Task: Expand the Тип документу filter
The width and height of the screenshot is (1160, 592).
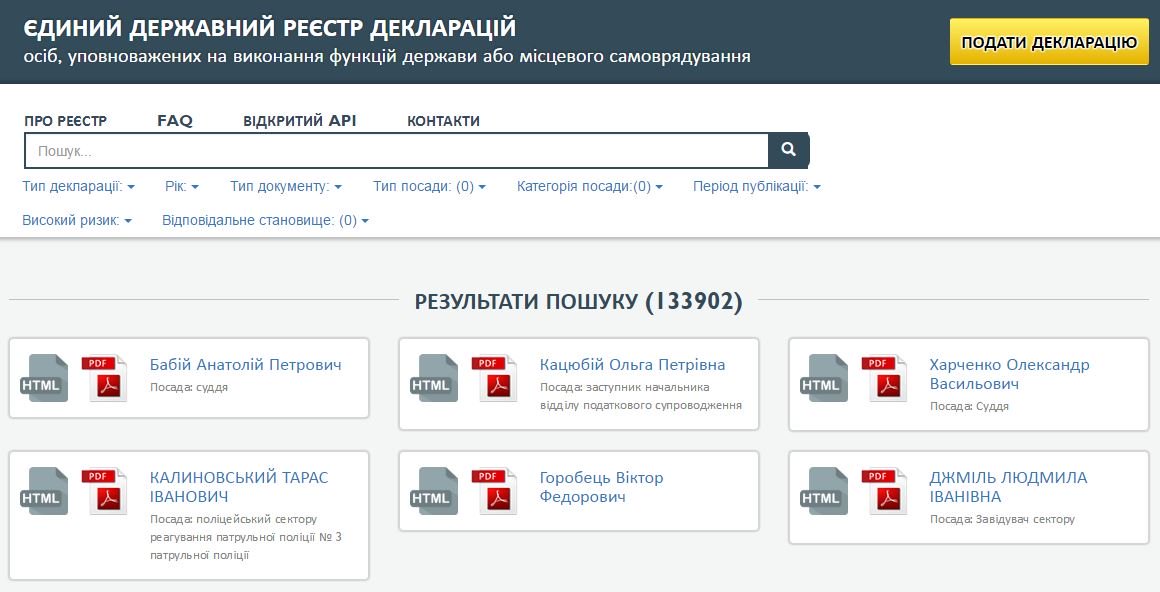Action: (286, 186)
